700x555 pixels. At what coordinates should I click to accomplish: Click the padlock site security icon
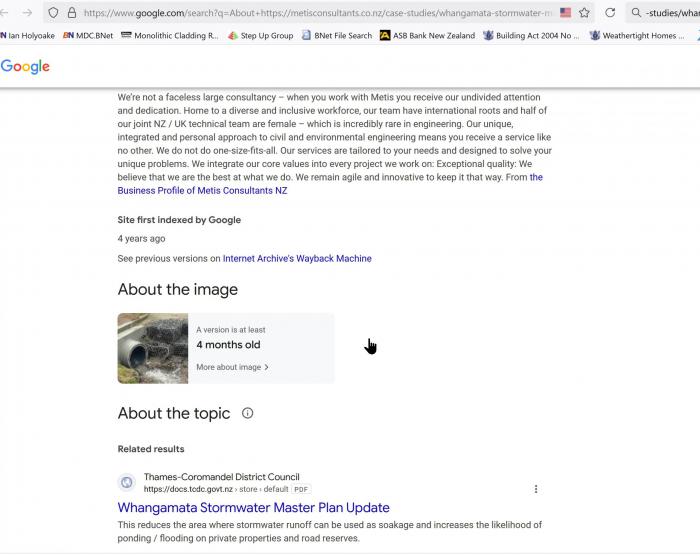pos(71,13)
